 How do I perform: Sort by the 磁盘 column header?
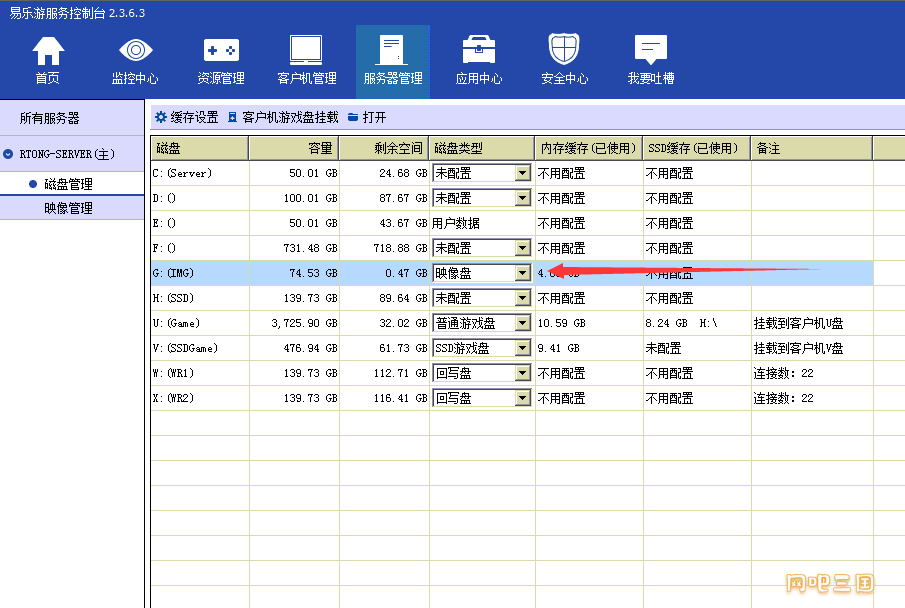click(x=200, y=148)
